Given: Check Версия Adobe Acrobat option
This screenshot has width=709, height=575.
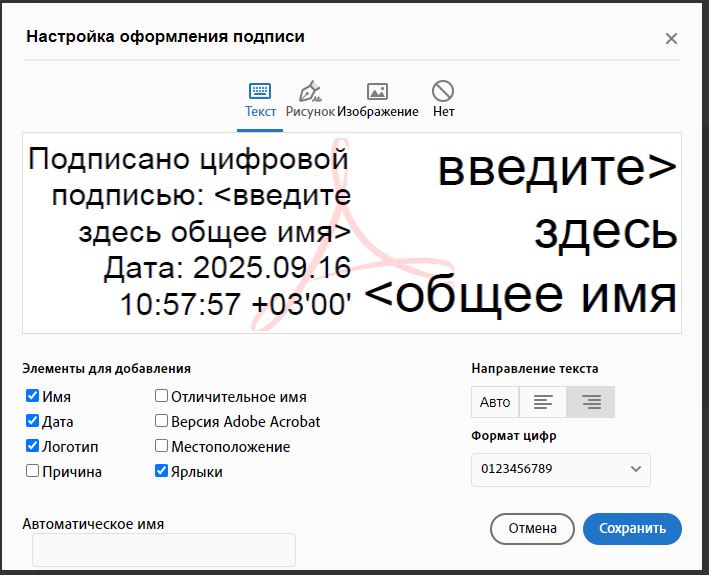Looking at the screenshot, I should point(161,421).
